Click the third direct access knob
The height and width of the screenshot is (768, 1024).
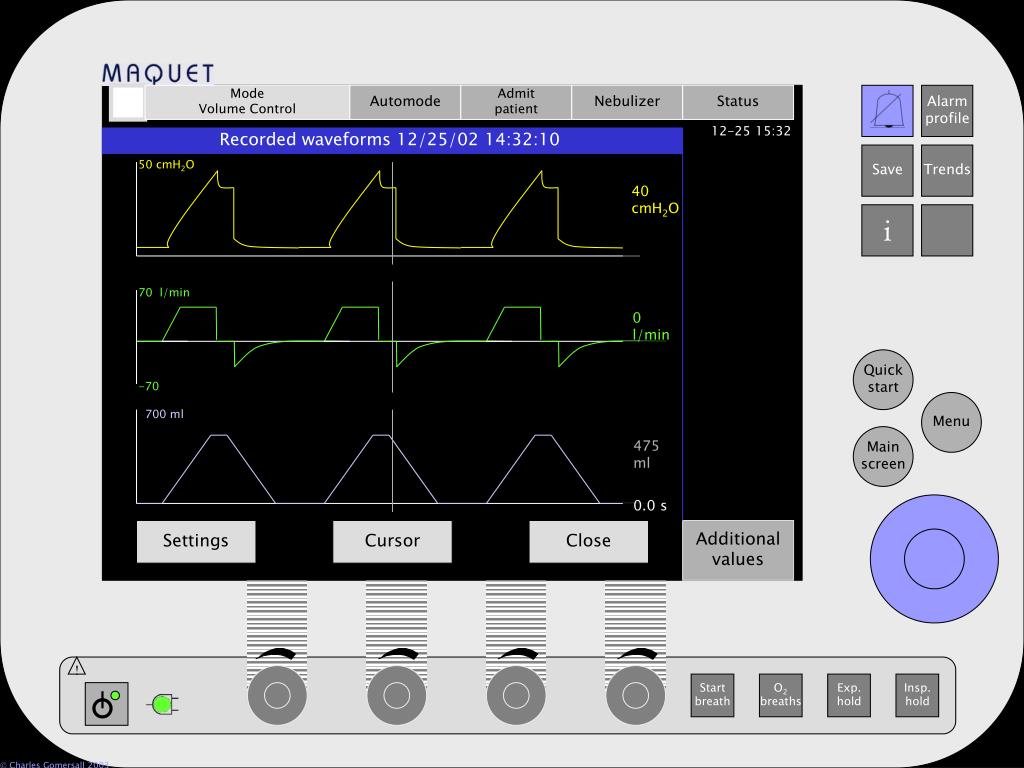point(516,696)
